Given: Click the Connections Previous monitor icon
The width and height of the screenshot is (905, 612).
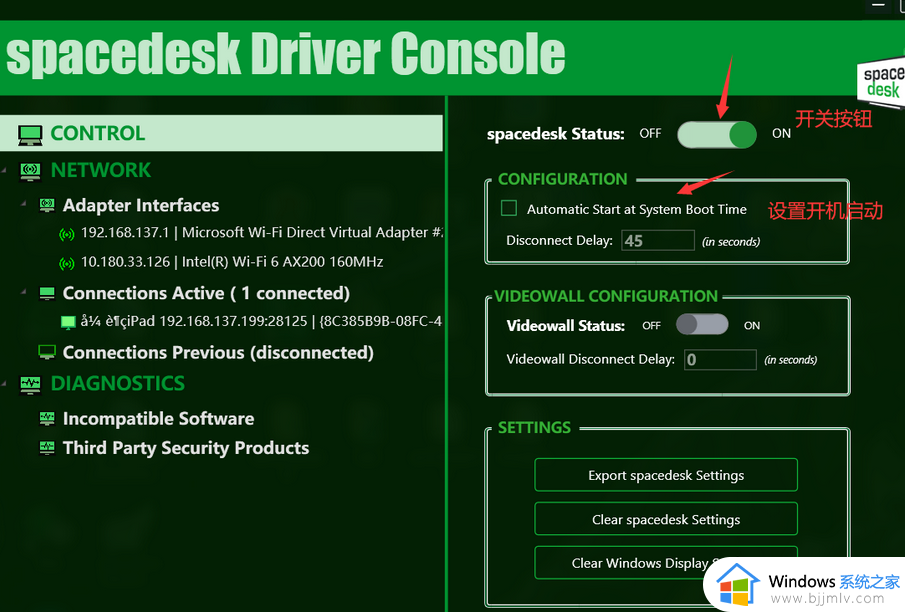Looking at the screenshot, I should pyautogui.click(x=47, y=352).
